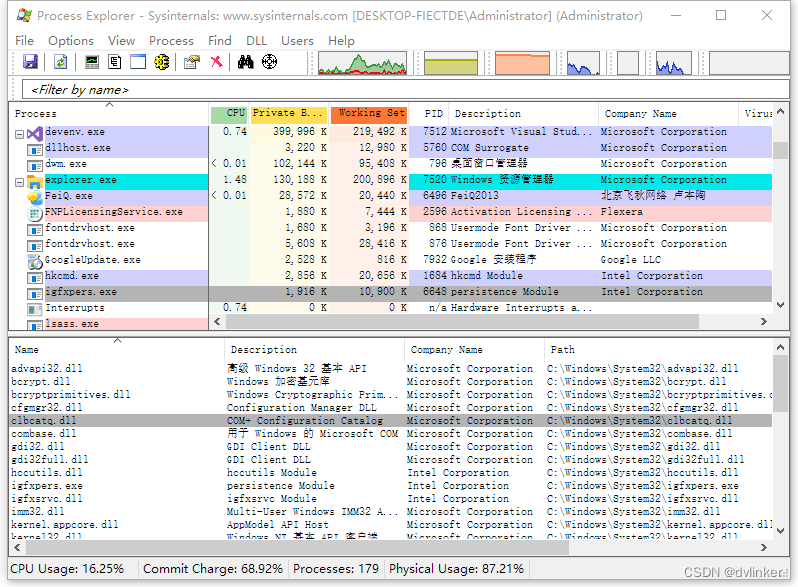The width and height of the screenshot is (798, 587).
Task: Click Physical Usage in the status bar
Action: coord(457,569)
